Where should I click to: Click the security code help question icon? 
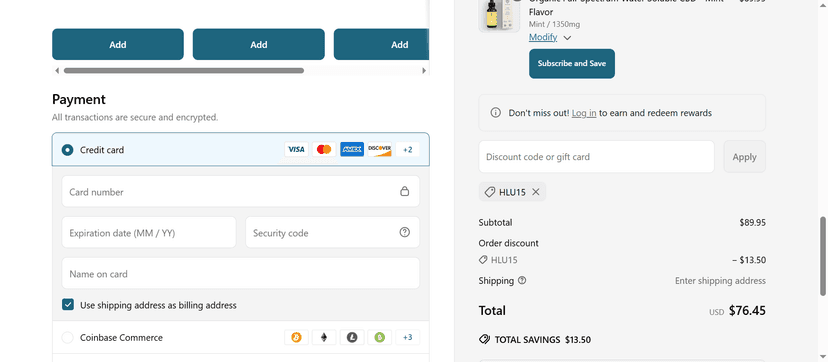pyautogui.click(x=404, y=232)
